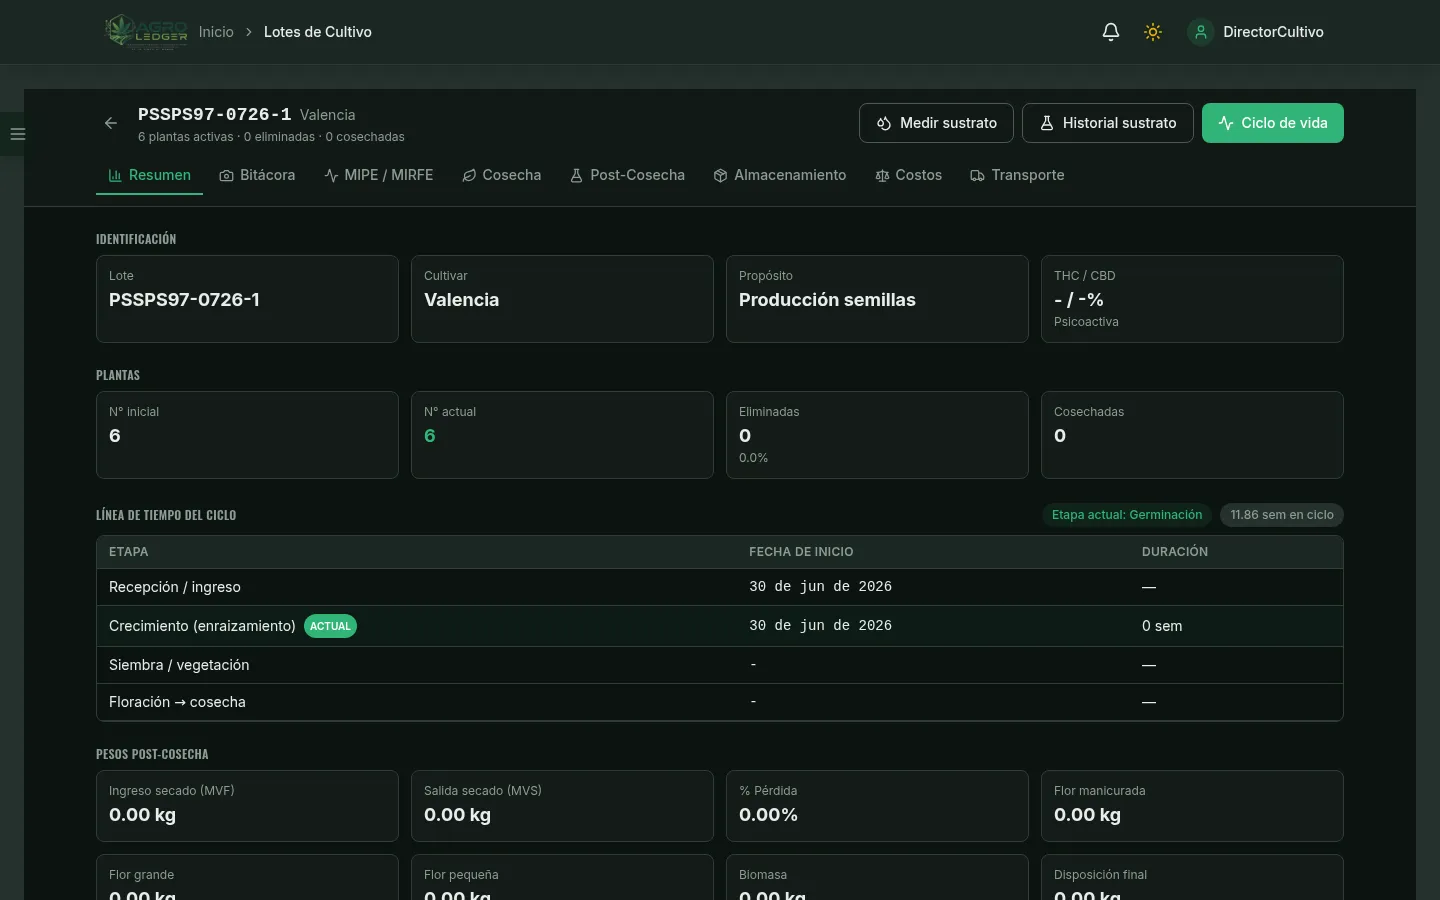Click the Salida secado (MVS) card
The height and width of the screenshot is (900, 1440).
(562, 806)
